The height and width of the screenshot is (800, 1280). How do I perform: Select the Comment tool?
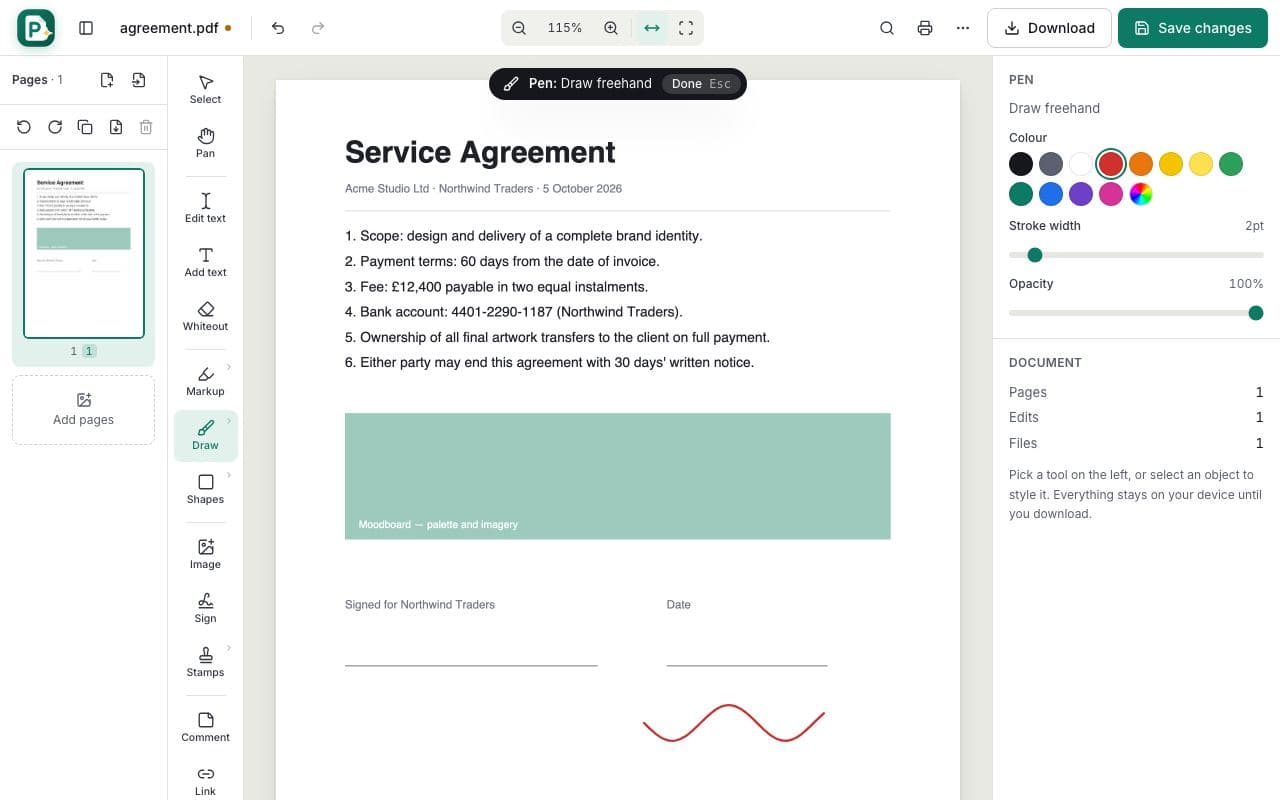(x=205, y=726)
